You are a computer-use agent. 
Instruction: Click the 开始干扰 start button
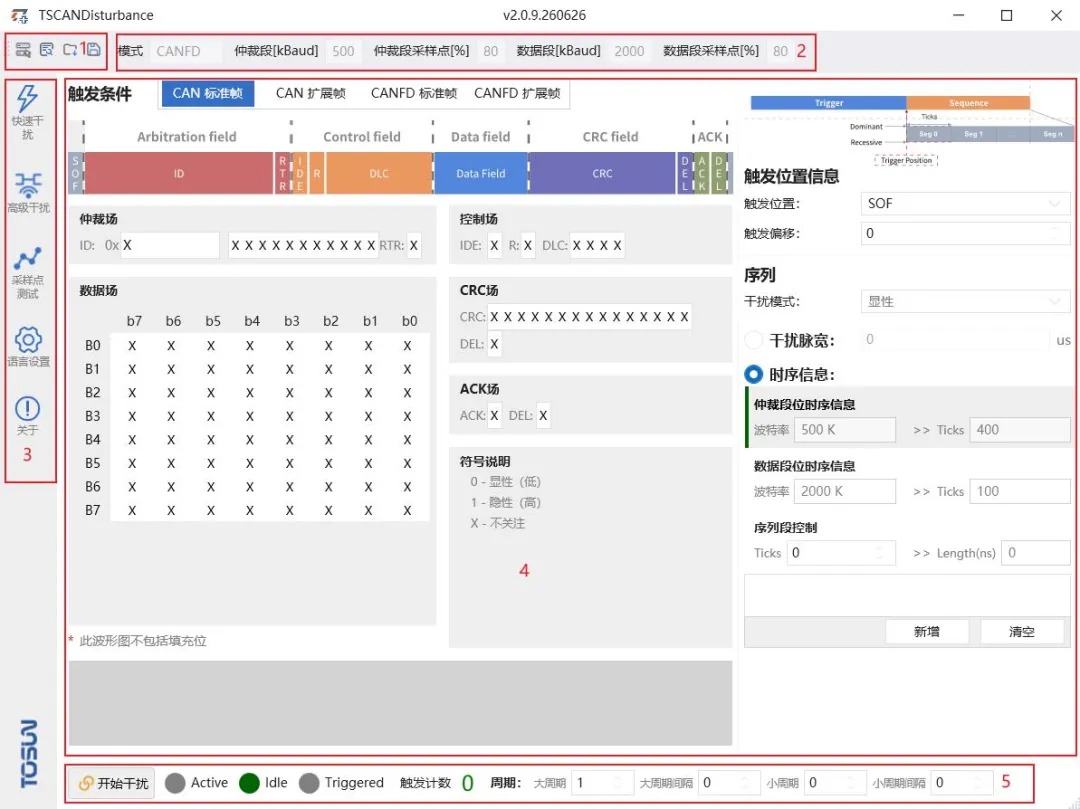click(112, 783)
